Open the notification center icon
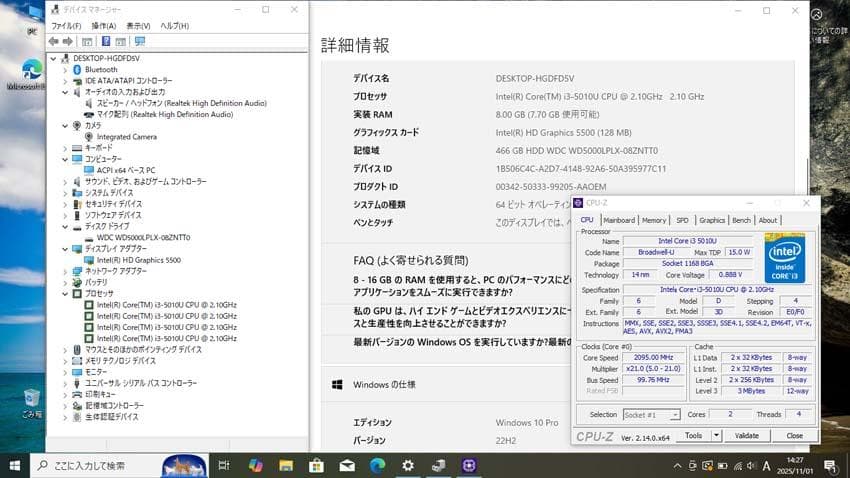 point(830,466)
